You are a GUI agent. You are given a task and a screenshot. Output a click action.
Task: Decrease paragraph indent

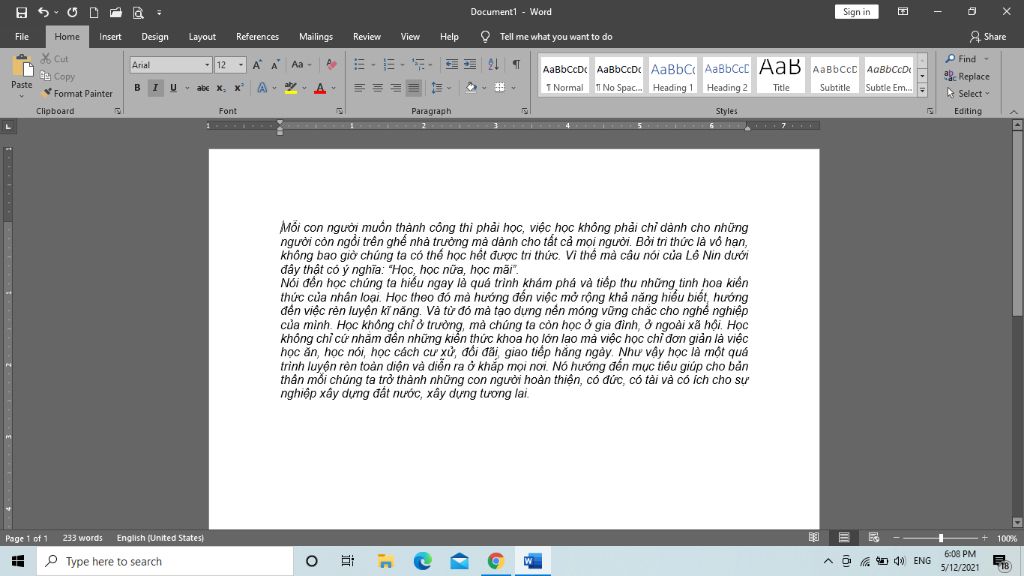(451, 65)
